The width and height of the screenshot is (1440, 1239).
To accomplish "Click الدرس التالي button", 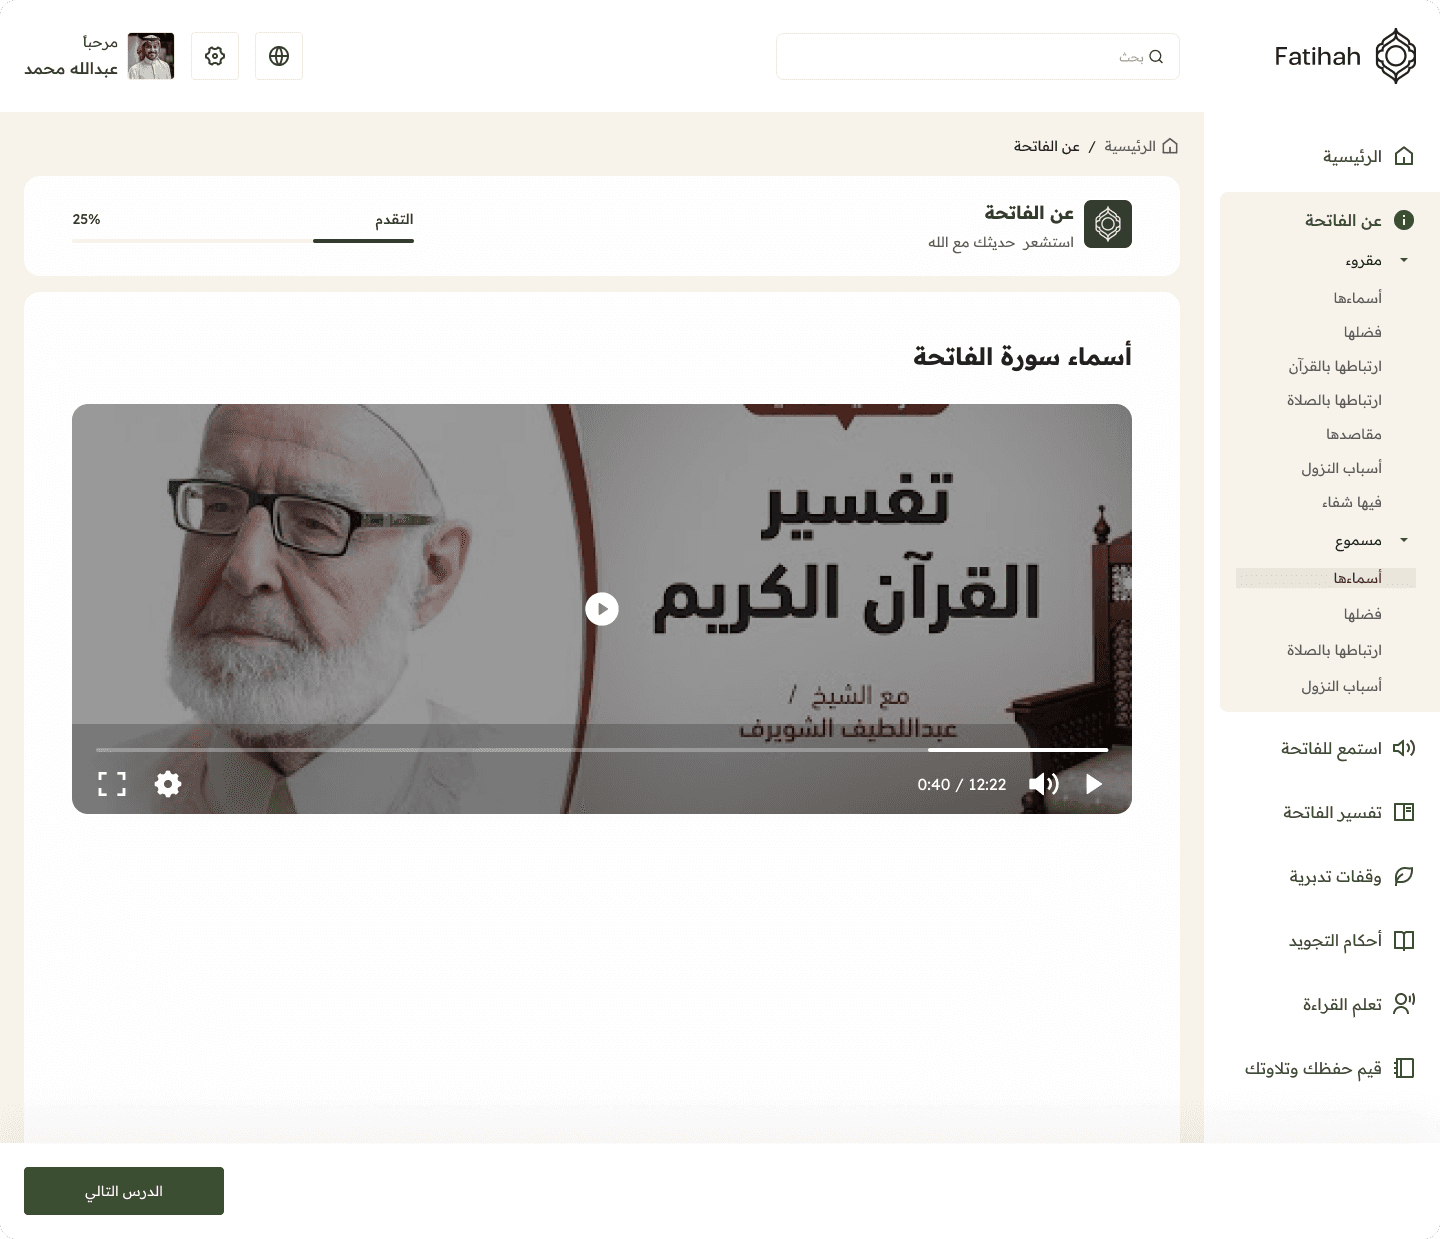I will coord(124,1191).
